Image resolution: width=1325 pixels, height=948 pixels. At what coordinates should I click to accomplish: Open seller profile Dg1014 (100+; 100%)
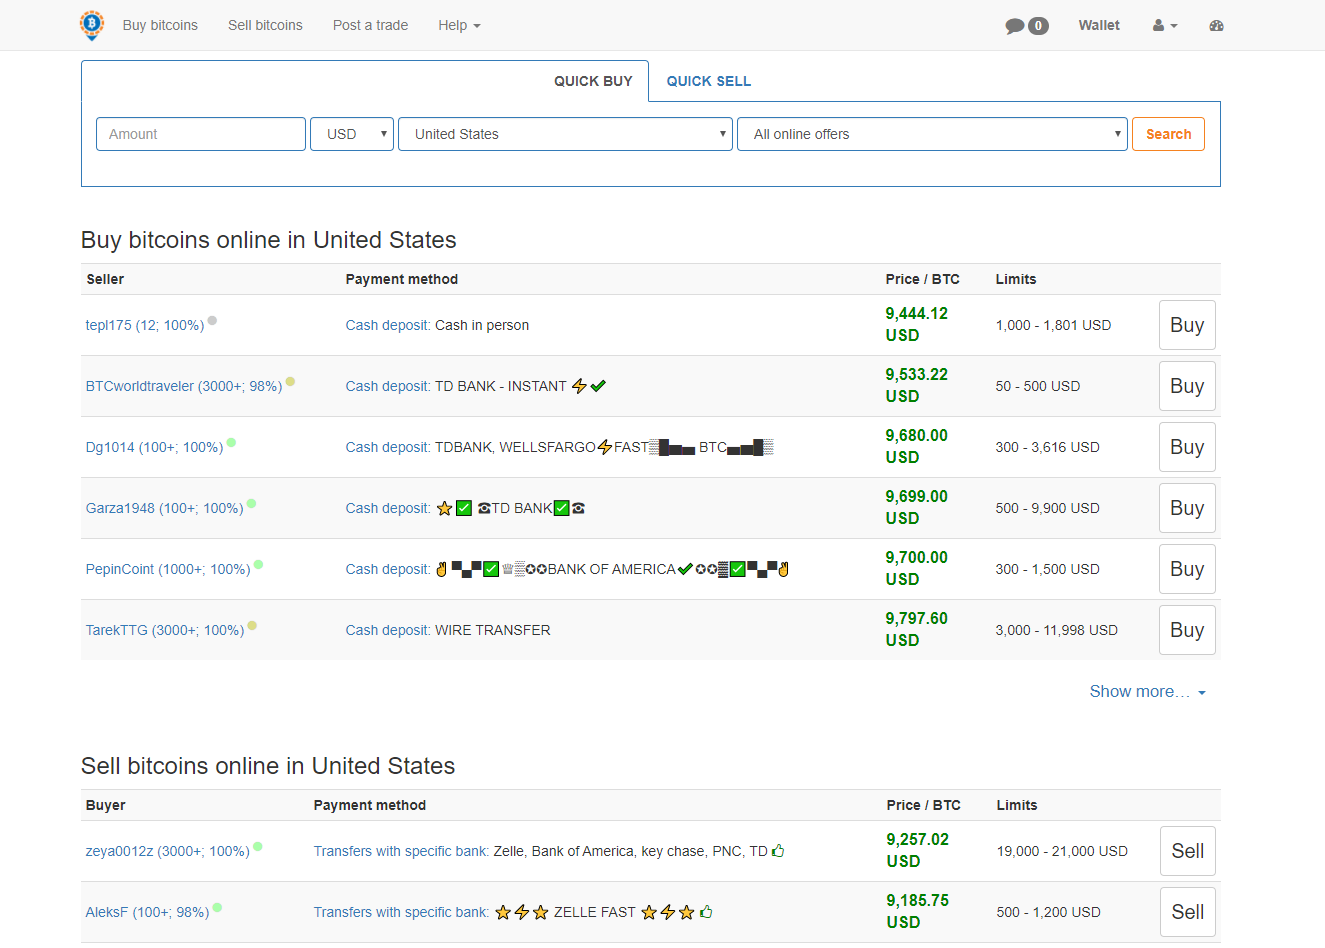[154, 447]
